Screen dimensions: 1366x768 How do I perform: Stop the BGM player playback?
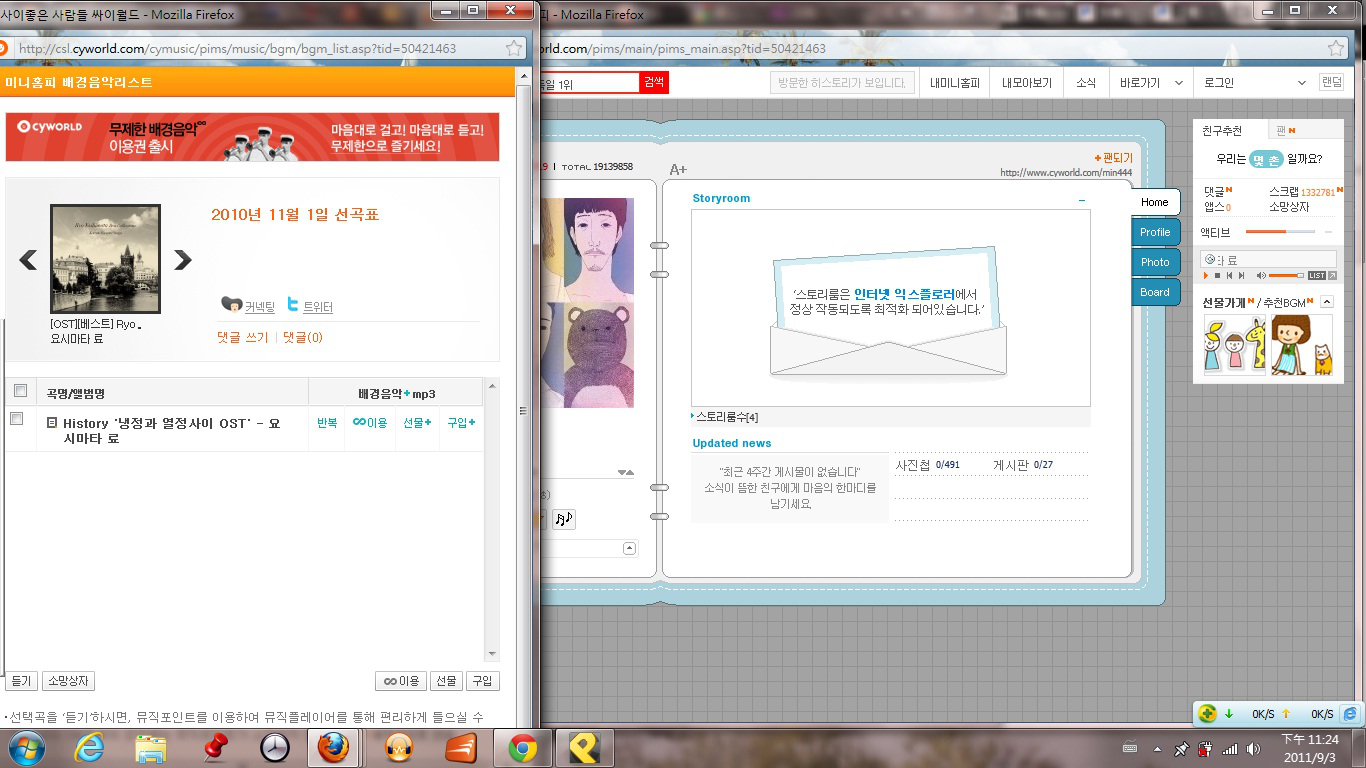click(1217, 275)
